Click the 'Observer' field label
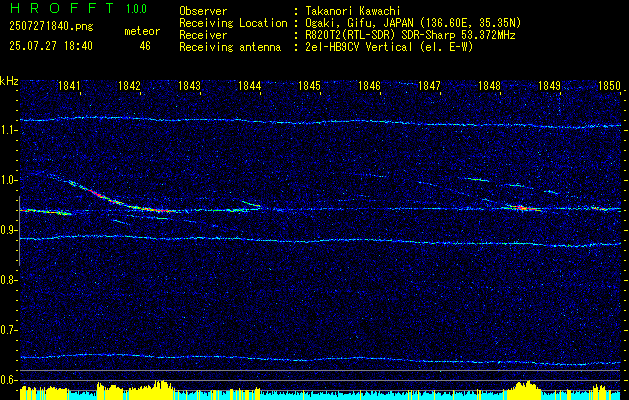 [x=203, y=11]
